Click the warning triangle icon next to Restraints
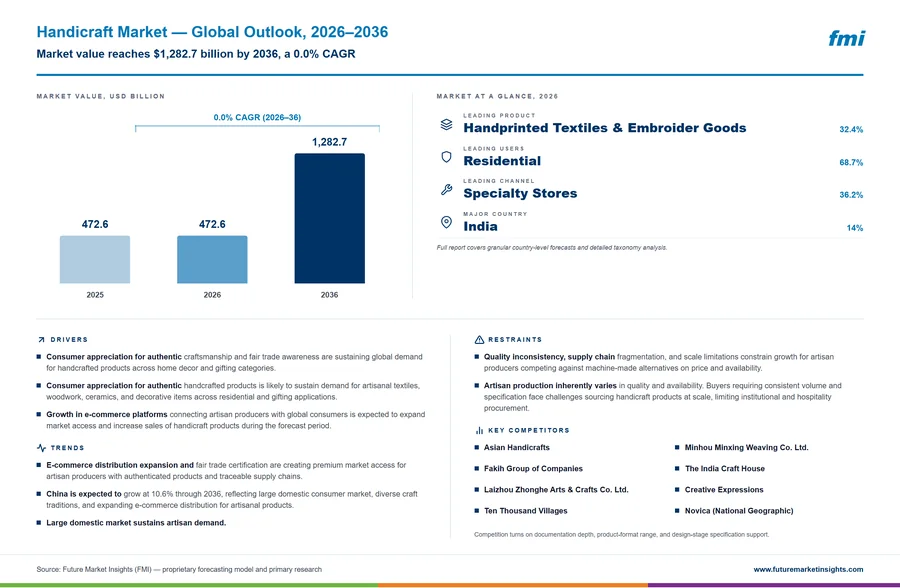This screenshot has width=900, height=588. click(x=479, y=340)
